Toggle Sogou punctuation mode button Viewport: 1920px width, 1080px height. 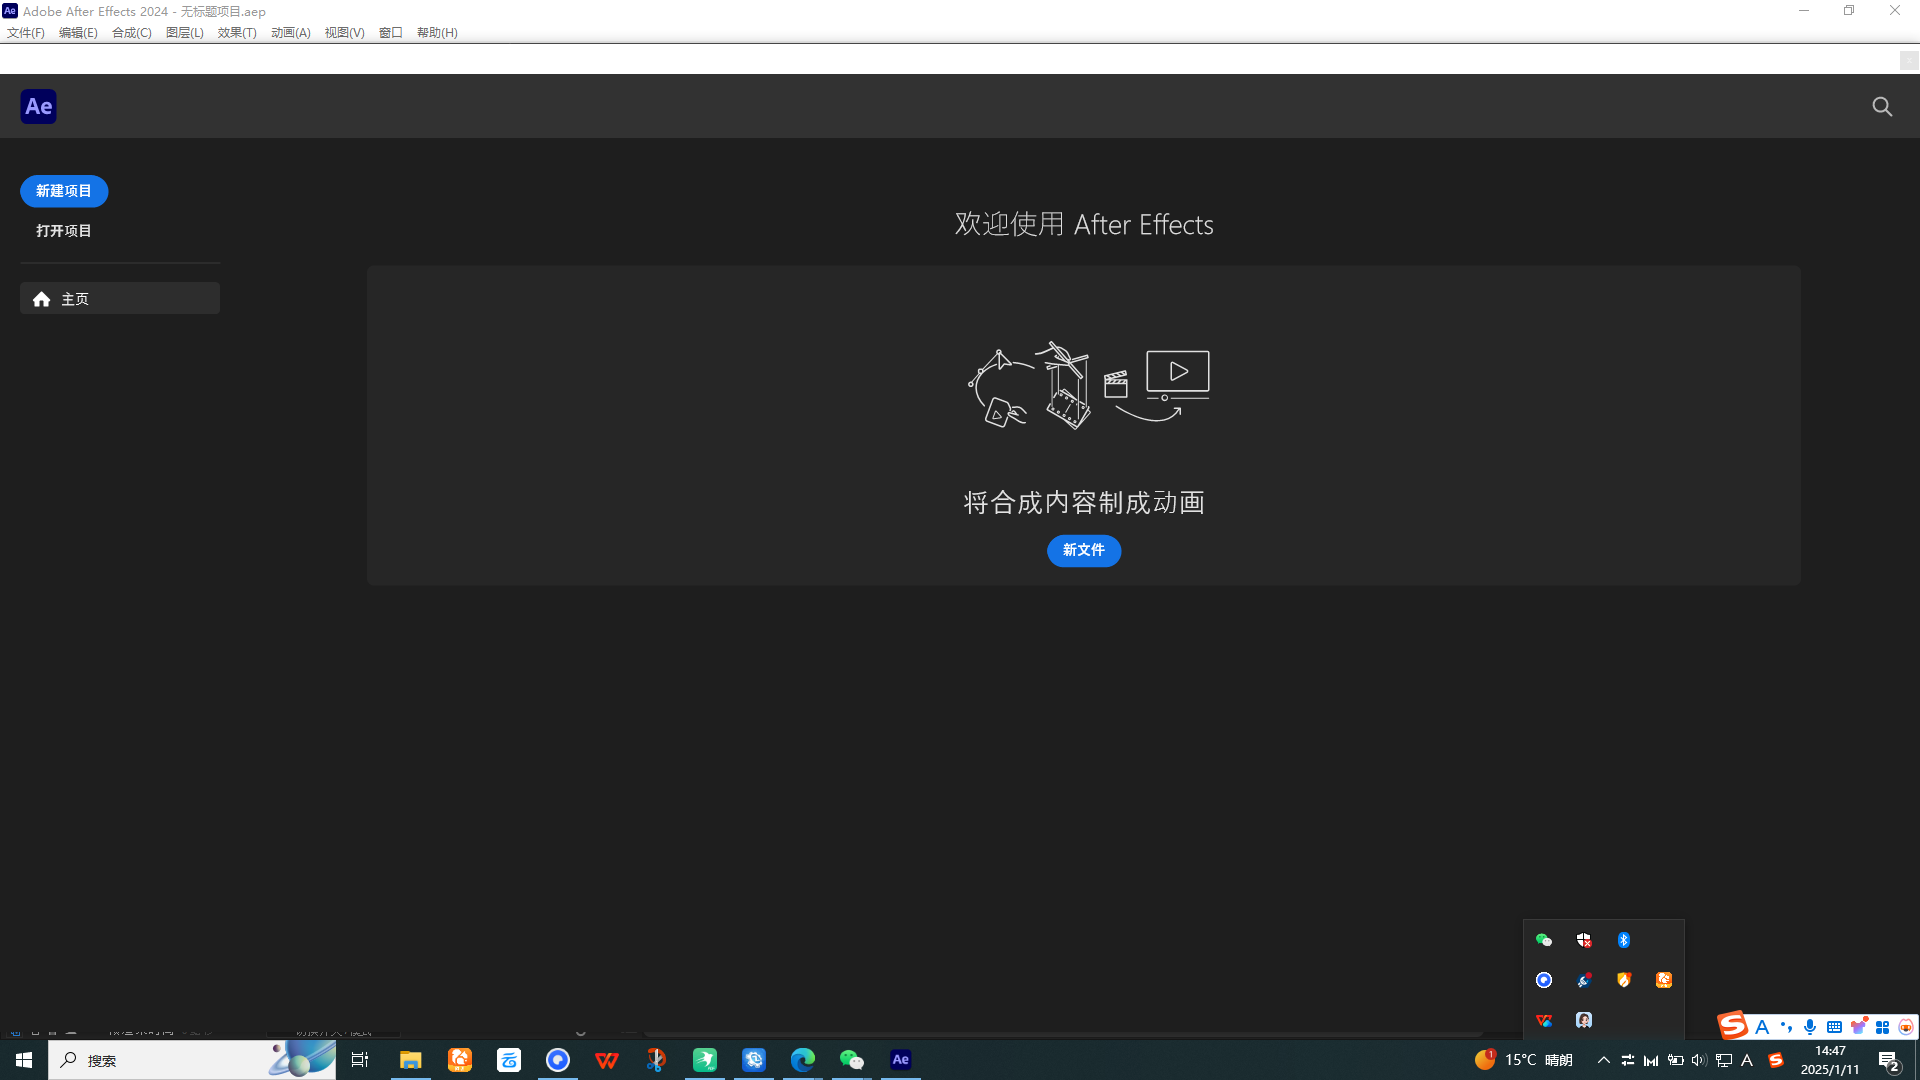click(x=1786, y=1027)
